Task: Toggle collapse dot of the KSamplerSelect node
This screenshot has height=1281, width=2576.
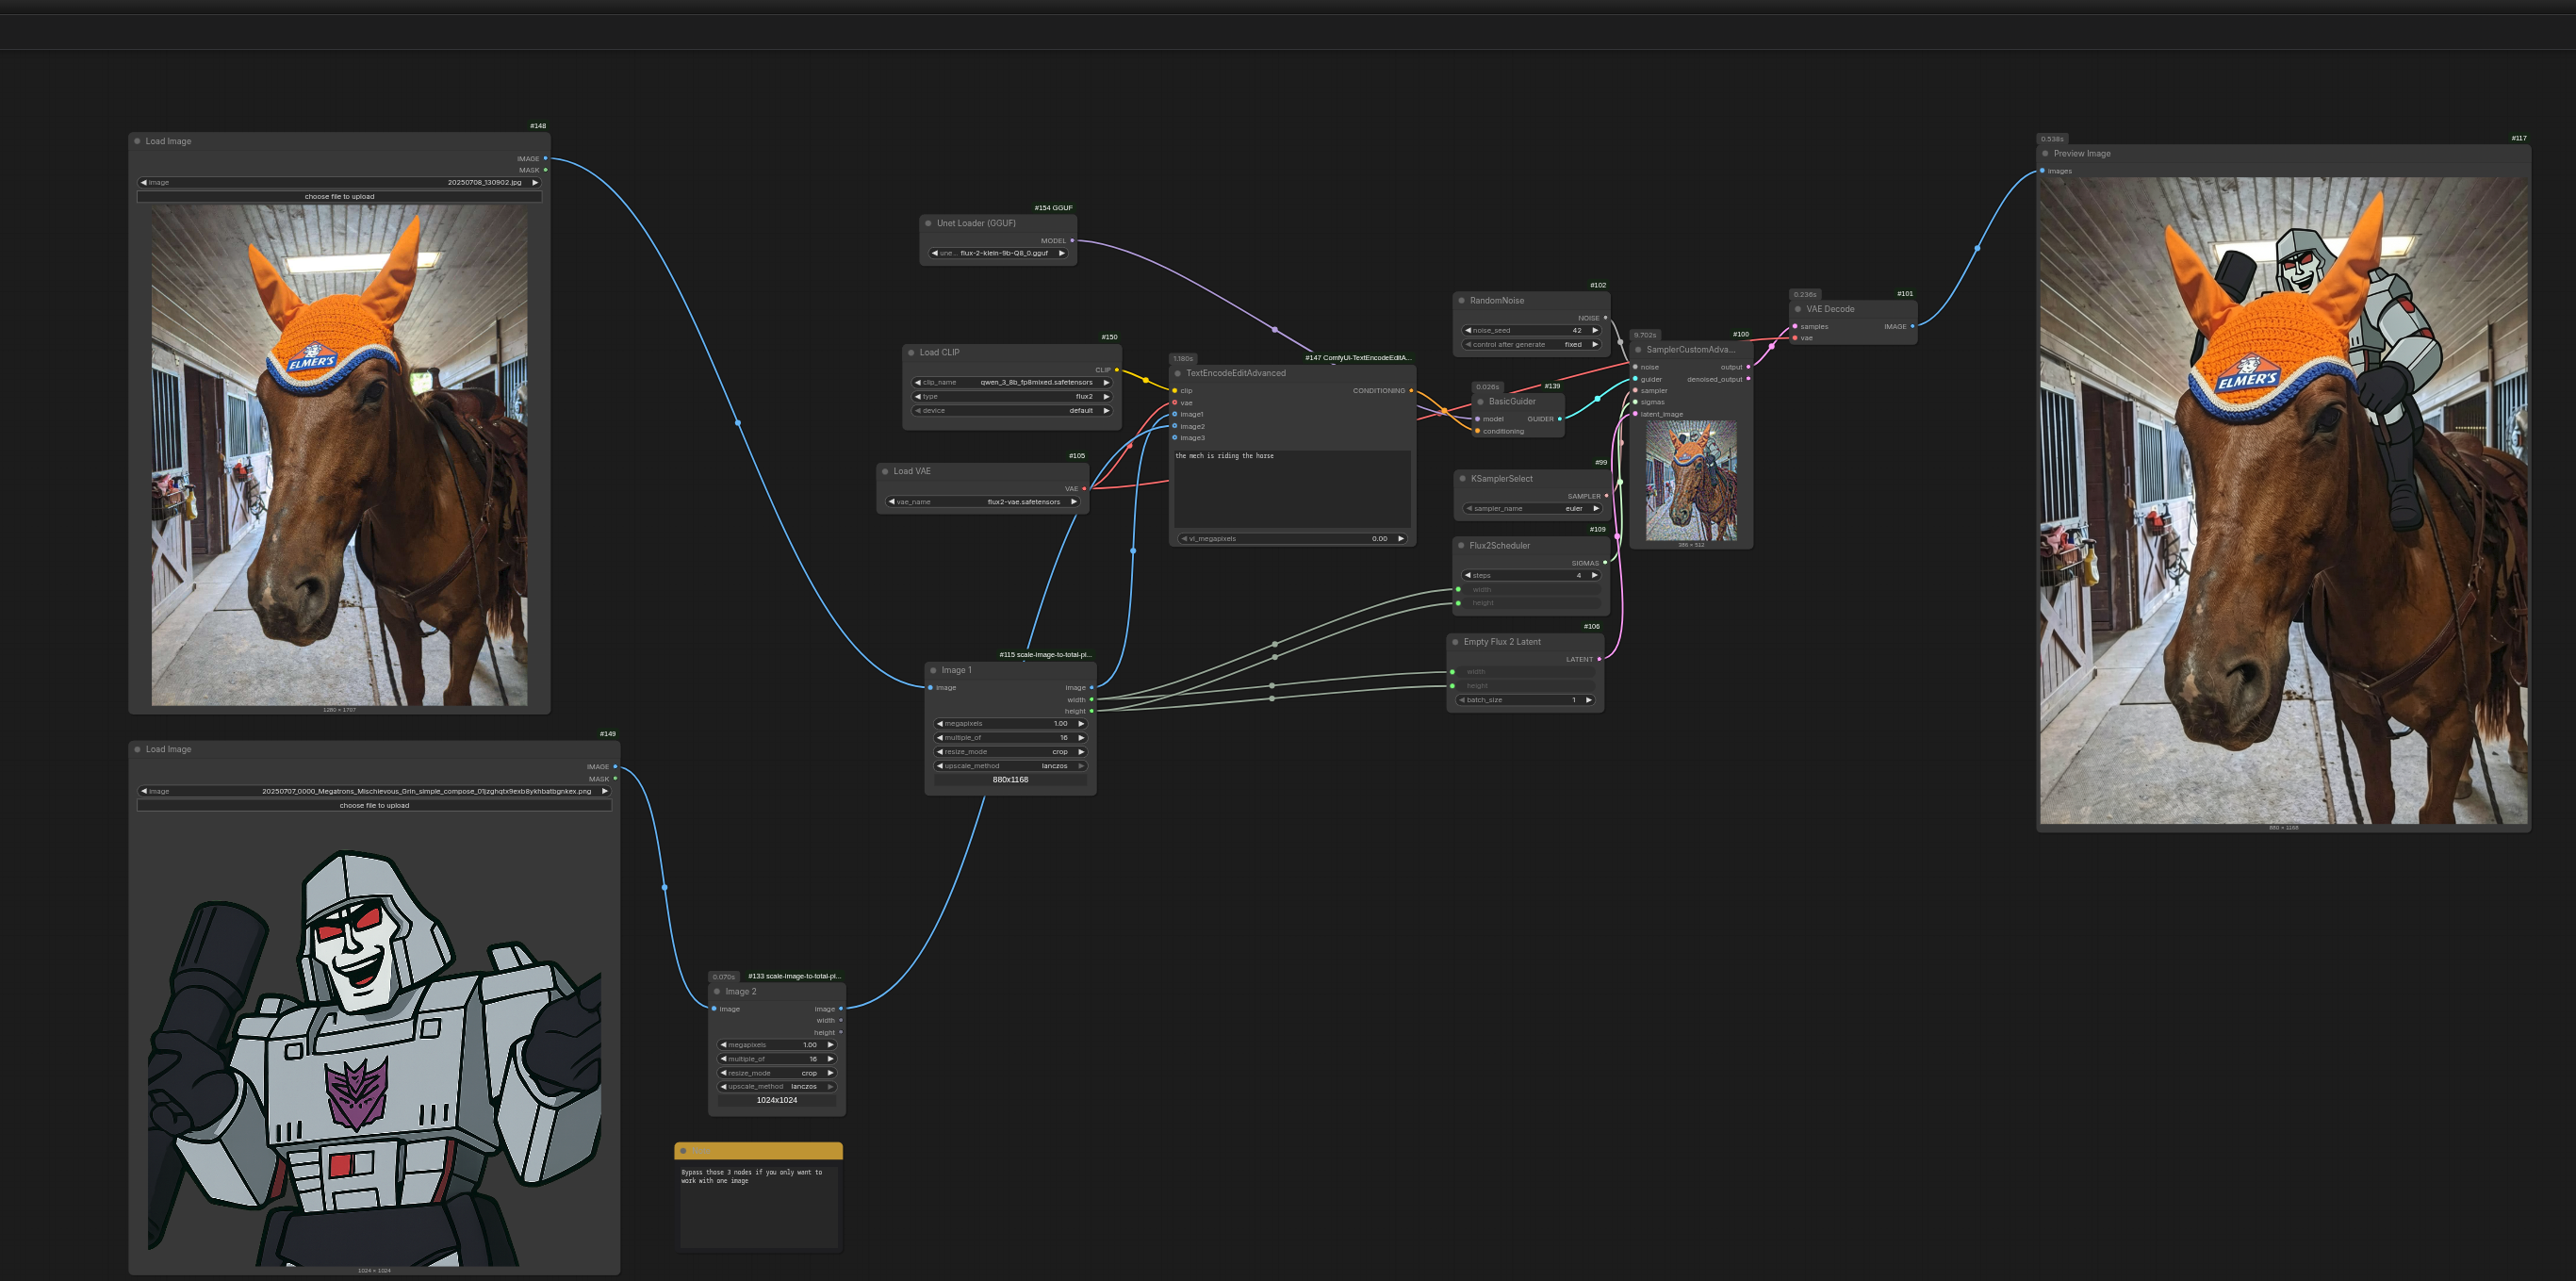Action: click(1462, 478)
